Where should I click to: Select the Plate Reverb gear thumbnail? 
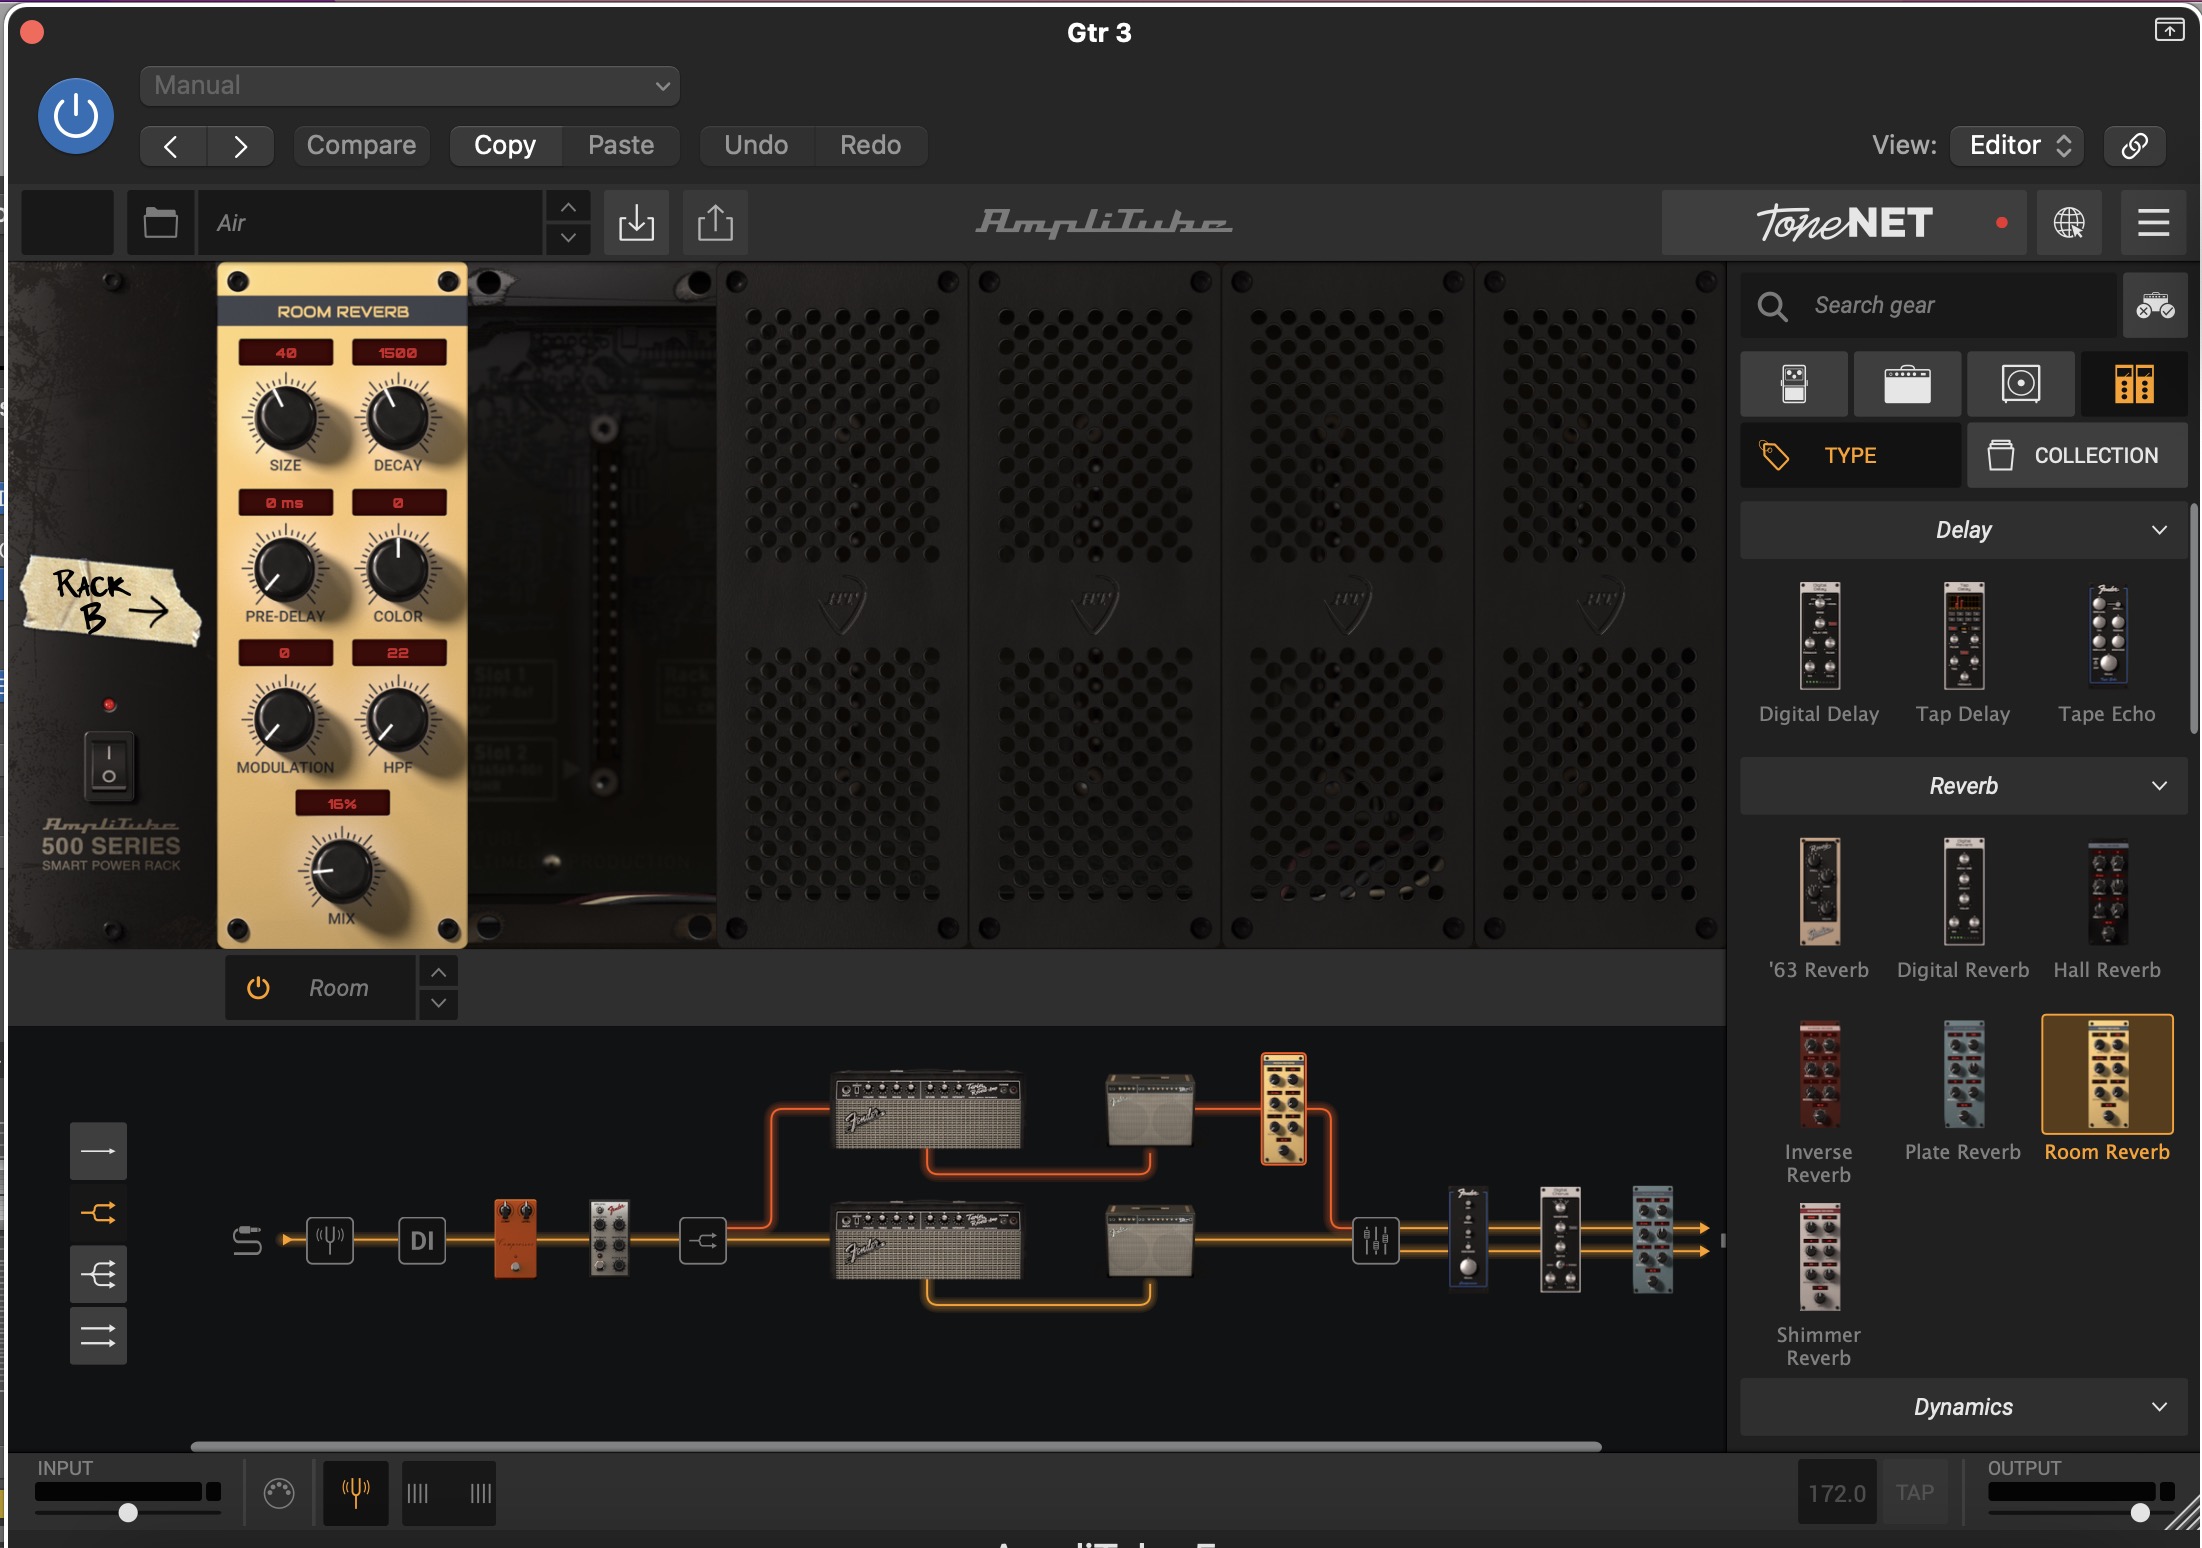tap(1963, 1075)
